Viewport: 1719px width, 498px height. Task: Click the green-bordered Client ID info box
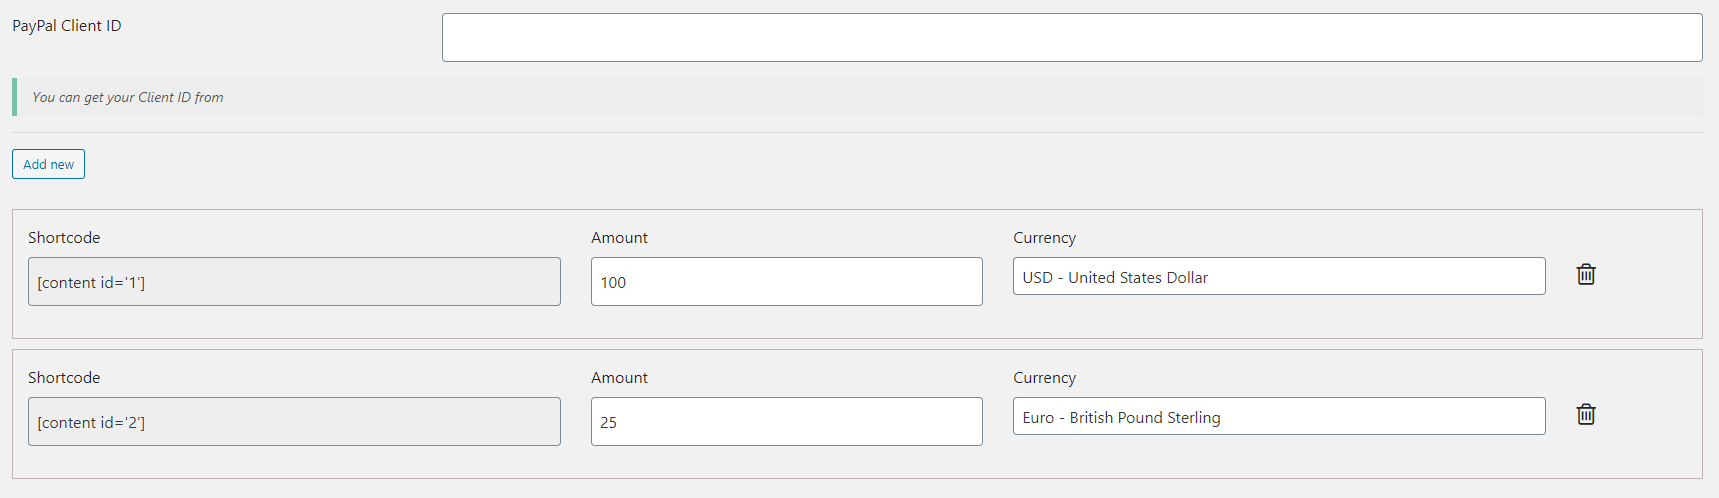coord(857,97)
